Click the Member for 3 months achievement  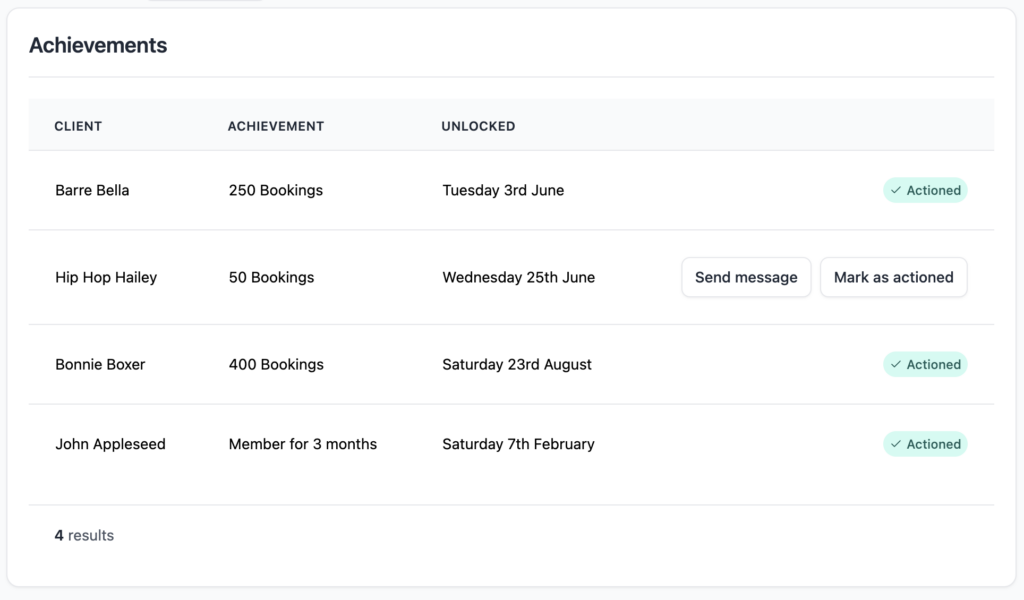303,445
